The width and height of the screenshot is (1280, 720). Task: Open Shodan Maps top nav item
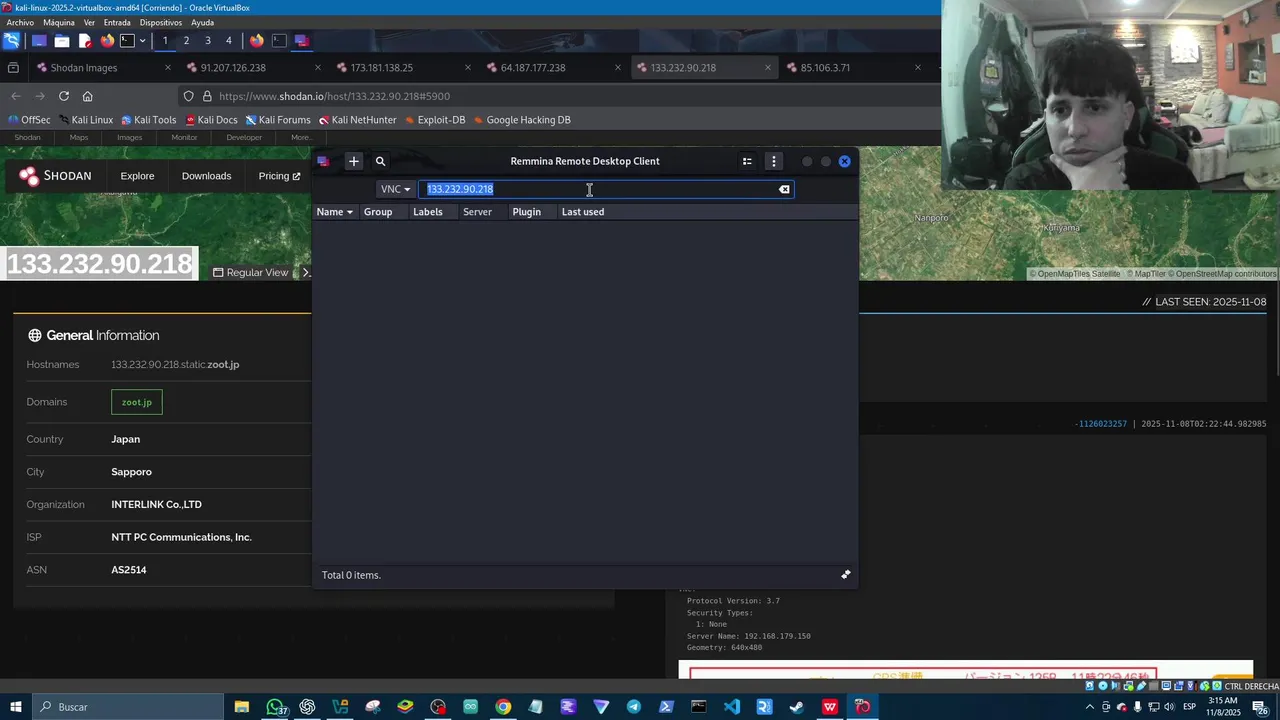tap(79, 137)
